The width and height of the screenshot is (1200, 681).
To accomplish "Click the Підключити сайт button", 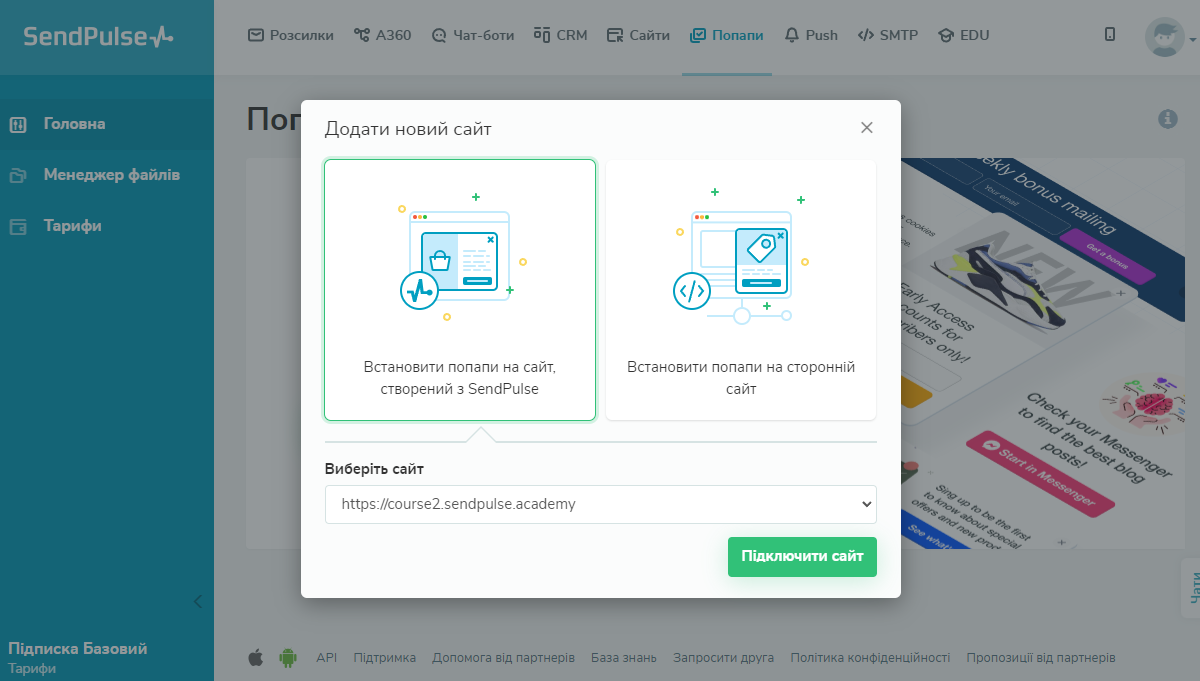I will [802, 557].
